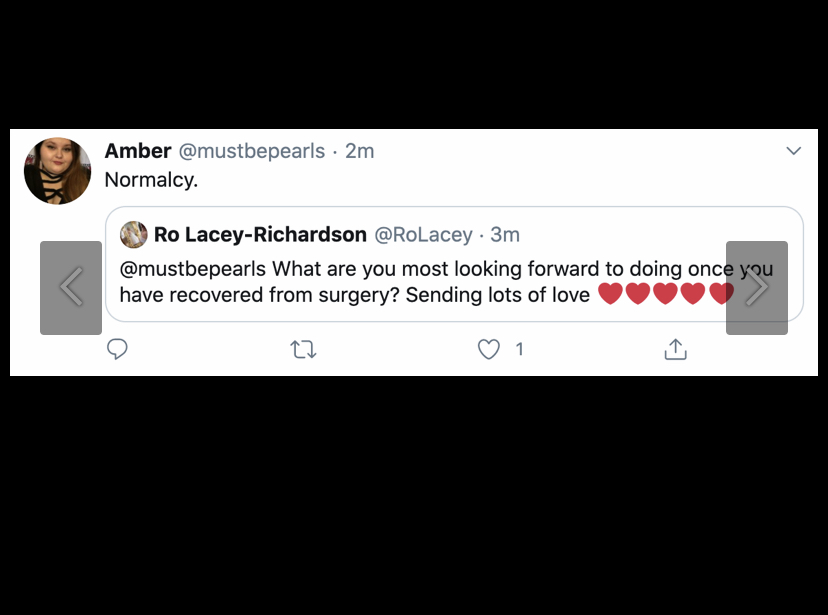Viewport: 828px width, 615px height.
Task: Visit the @mustbepearls handle beside Amber
Action: pyautogui.click(x=252, y=152)
